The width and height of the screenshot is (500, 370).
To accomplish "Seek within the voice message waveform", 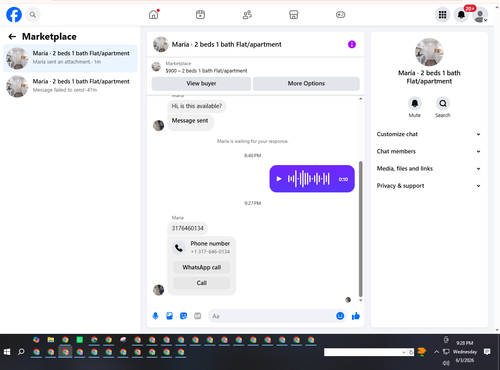I will point(309,179).
